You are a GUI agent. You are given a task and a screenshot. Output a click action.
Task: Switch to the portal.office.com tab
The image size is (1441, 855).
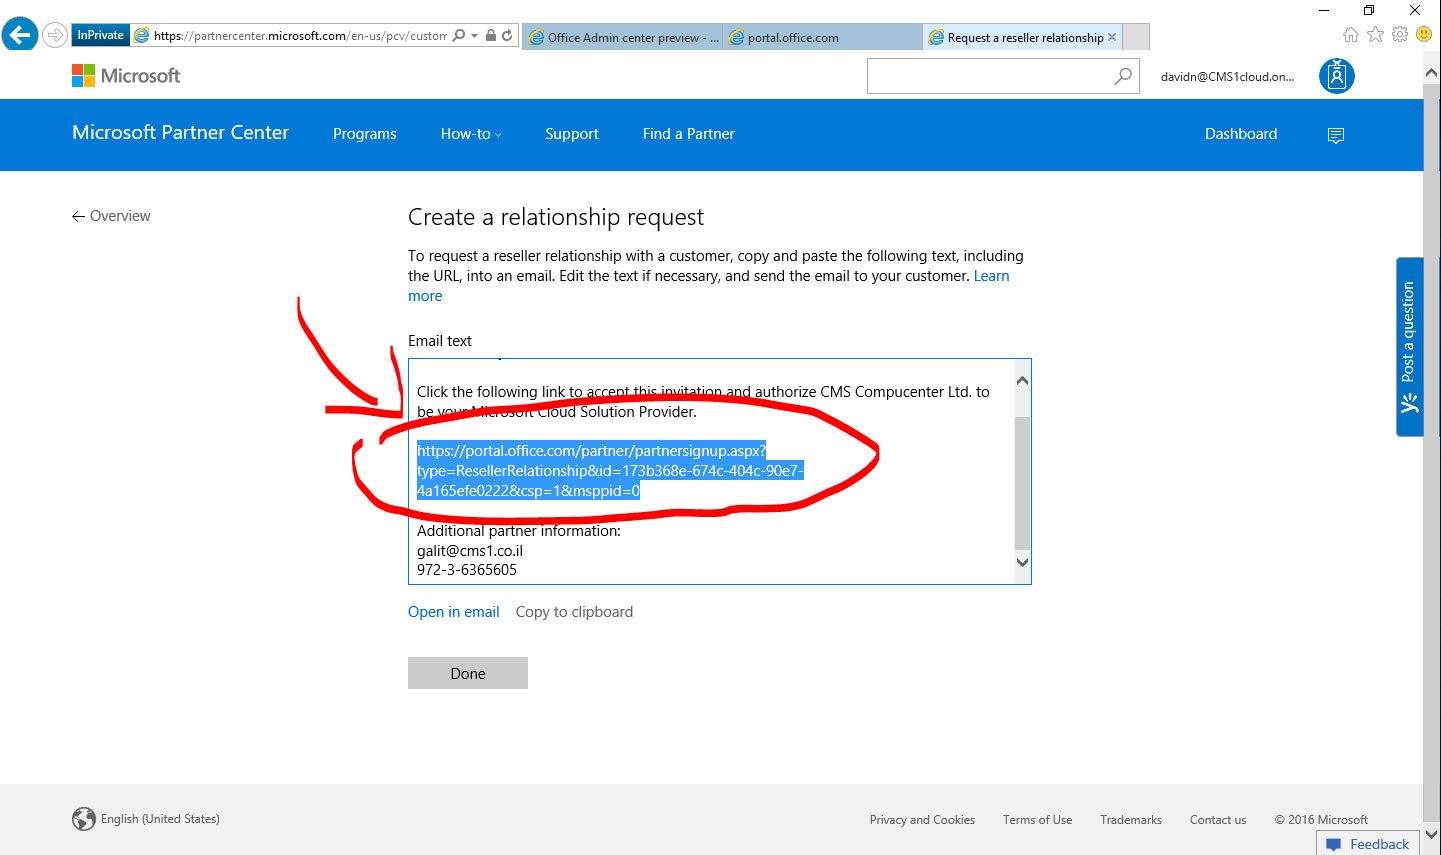pos(822,37)
